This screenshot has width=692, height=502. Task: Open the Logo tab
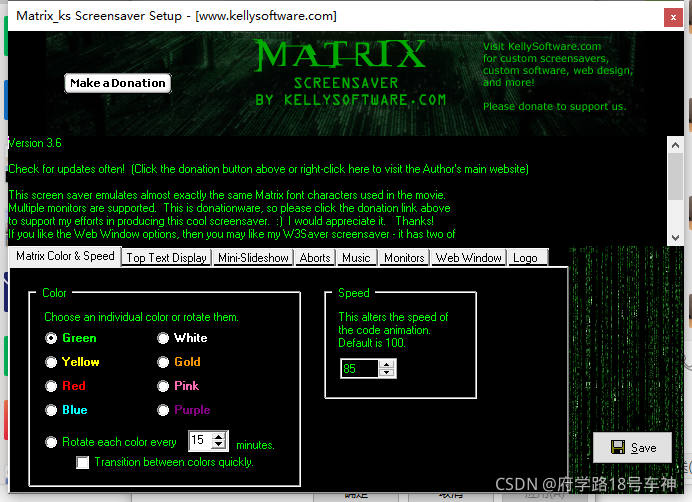pyautogui.click(x=526, y=258)
